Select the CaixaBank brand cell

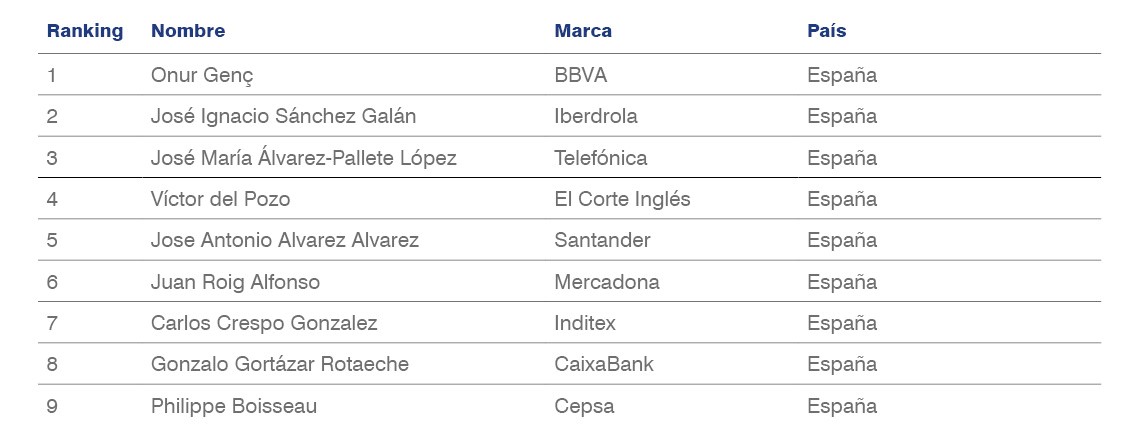pyautogui.click(x=604, y=364)
